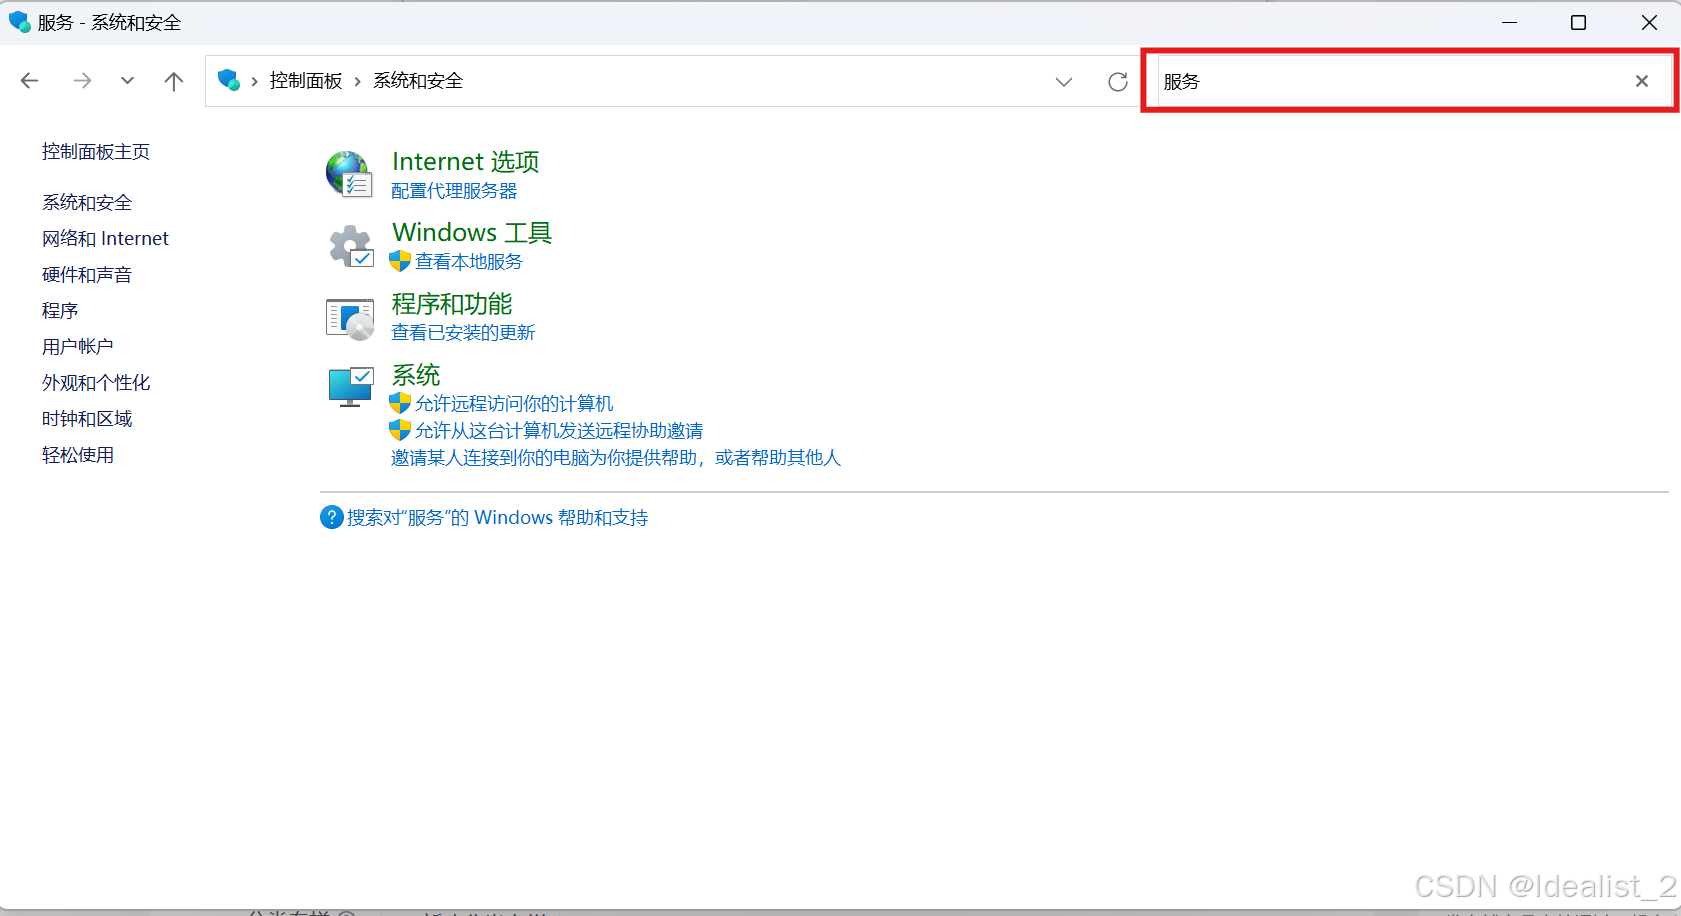Open 程序 in the sidebar
Image resolution: width=1681 pixels, height=916 pixels.
pos(60,311)
